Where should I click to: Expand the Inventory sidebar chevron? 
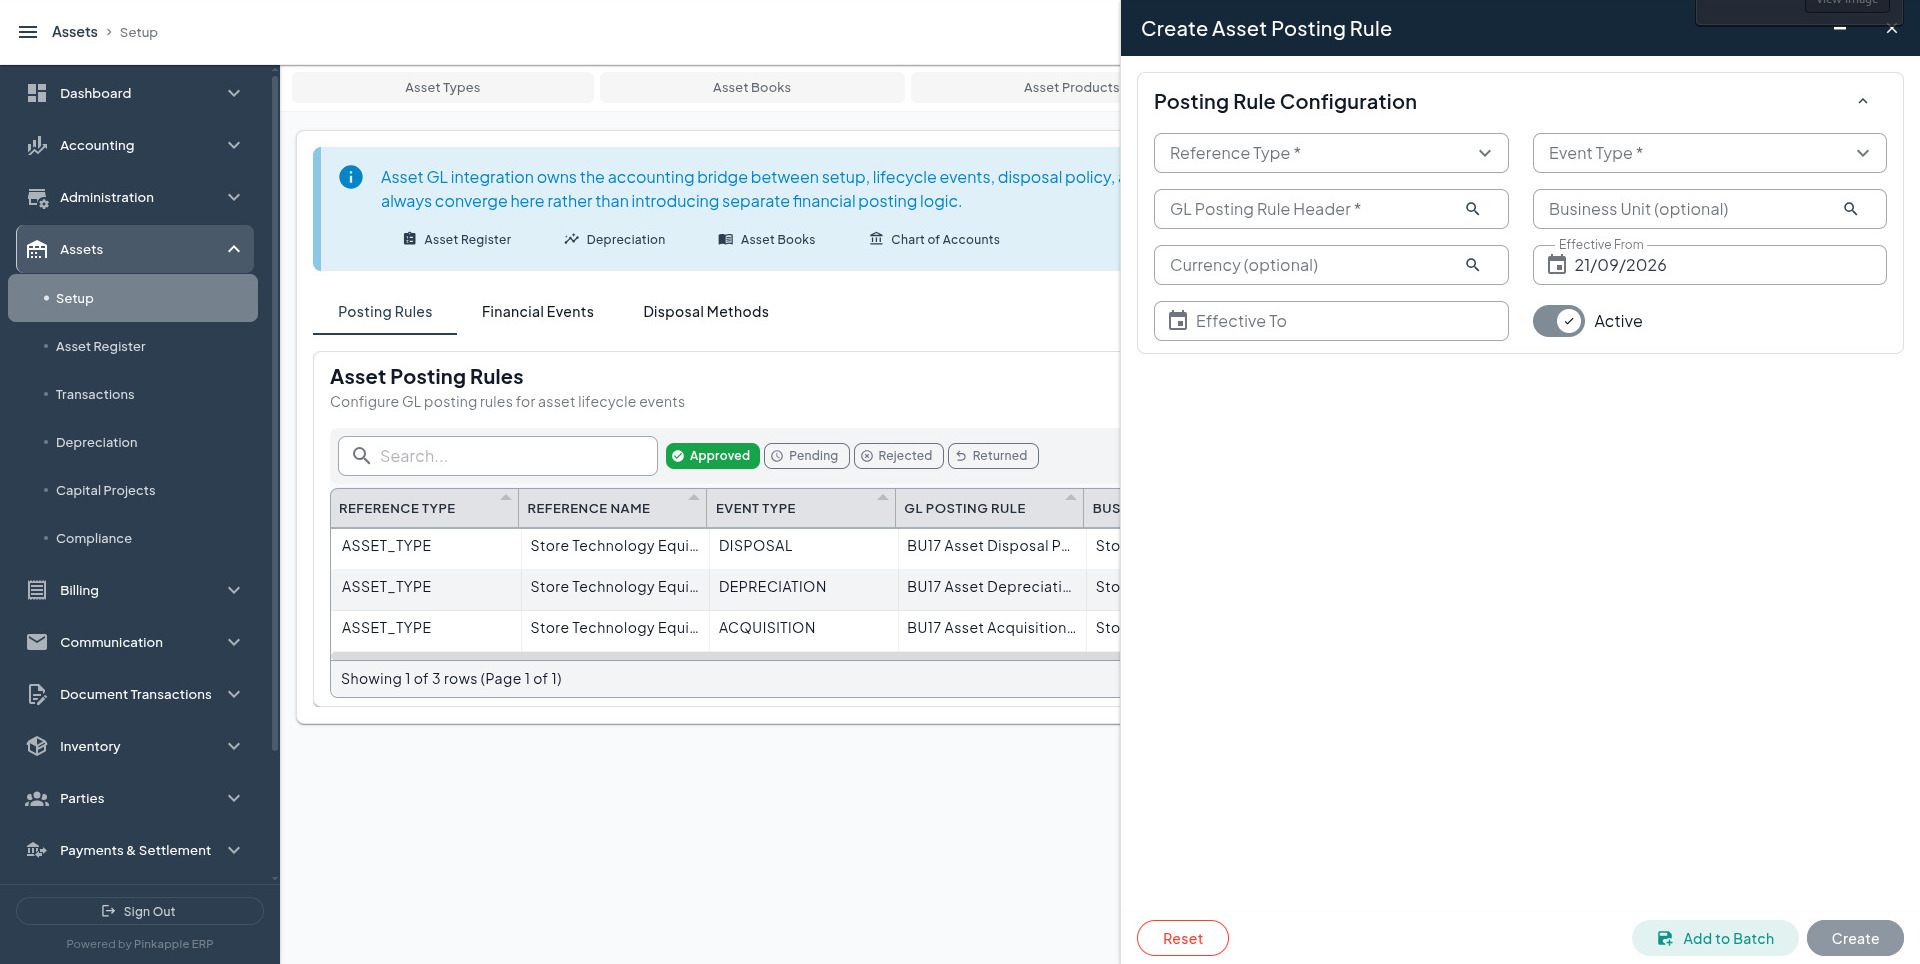click(234, 746)
